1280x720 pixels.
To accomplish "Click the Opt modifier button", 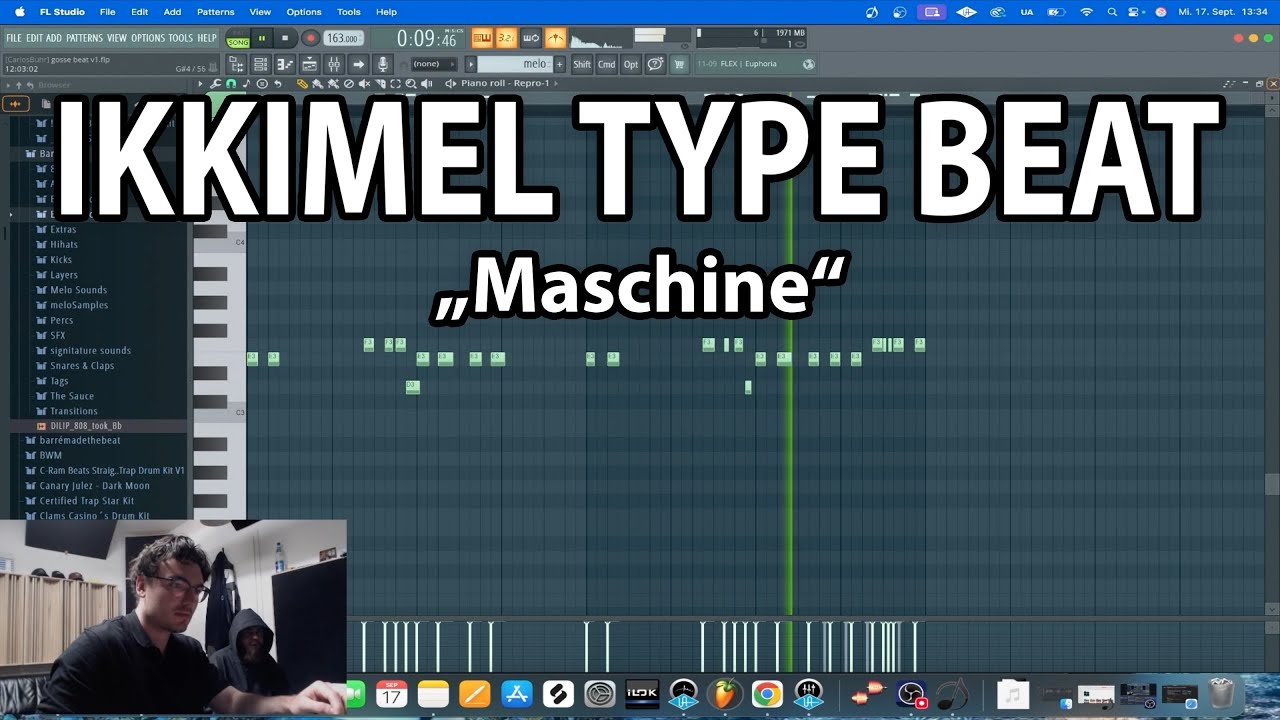I will (x=630, y=64).
